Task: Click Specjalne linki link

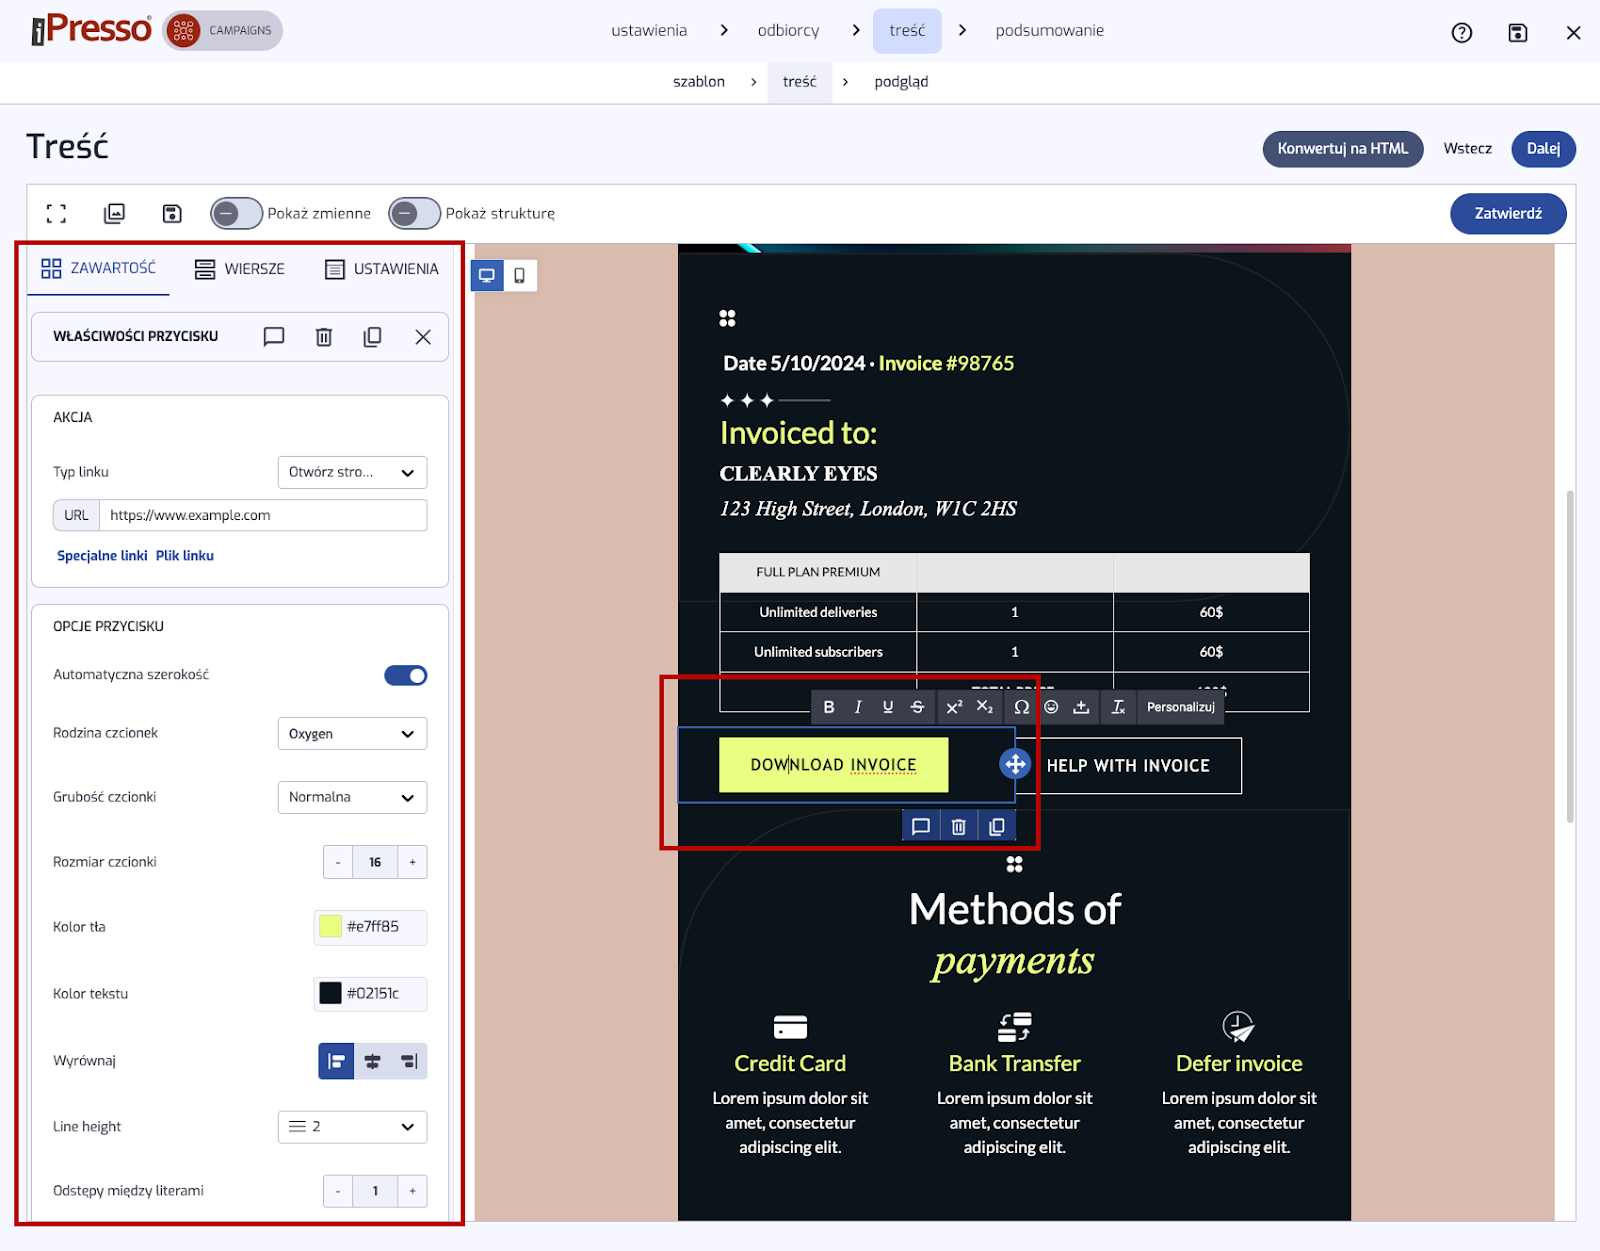Action: 102,556
